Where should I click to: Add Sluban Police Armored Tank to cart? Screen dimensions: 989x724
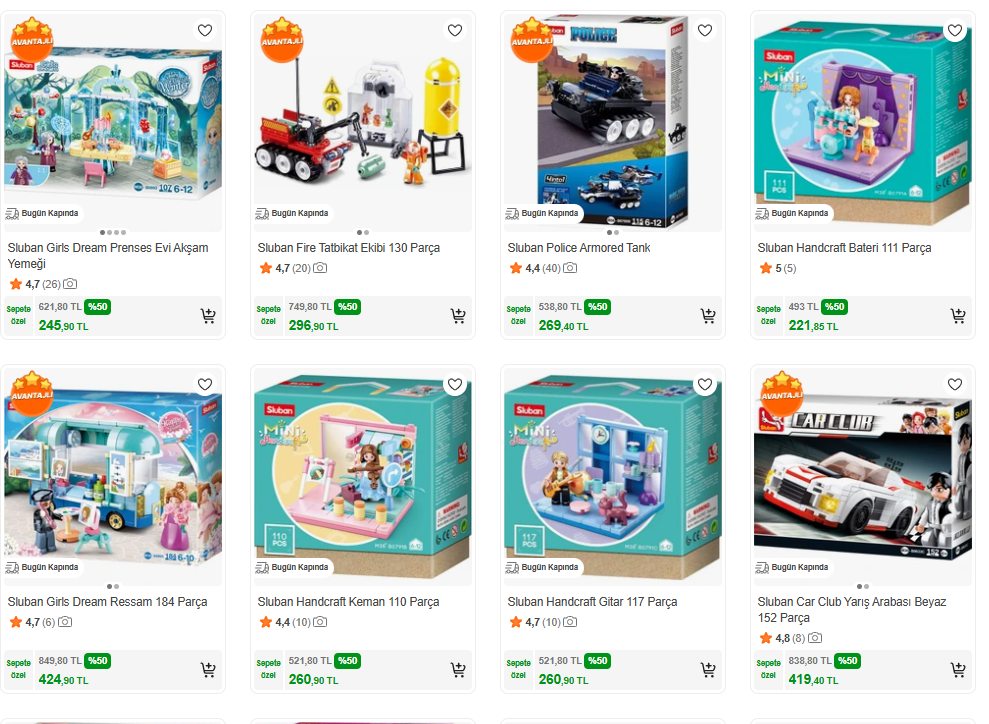pyautogui.click(x=708, y=316)
